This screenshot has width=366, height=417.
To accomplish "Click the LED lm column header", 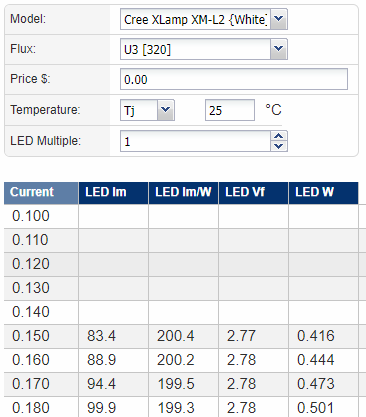I will [x=113, y=193].
